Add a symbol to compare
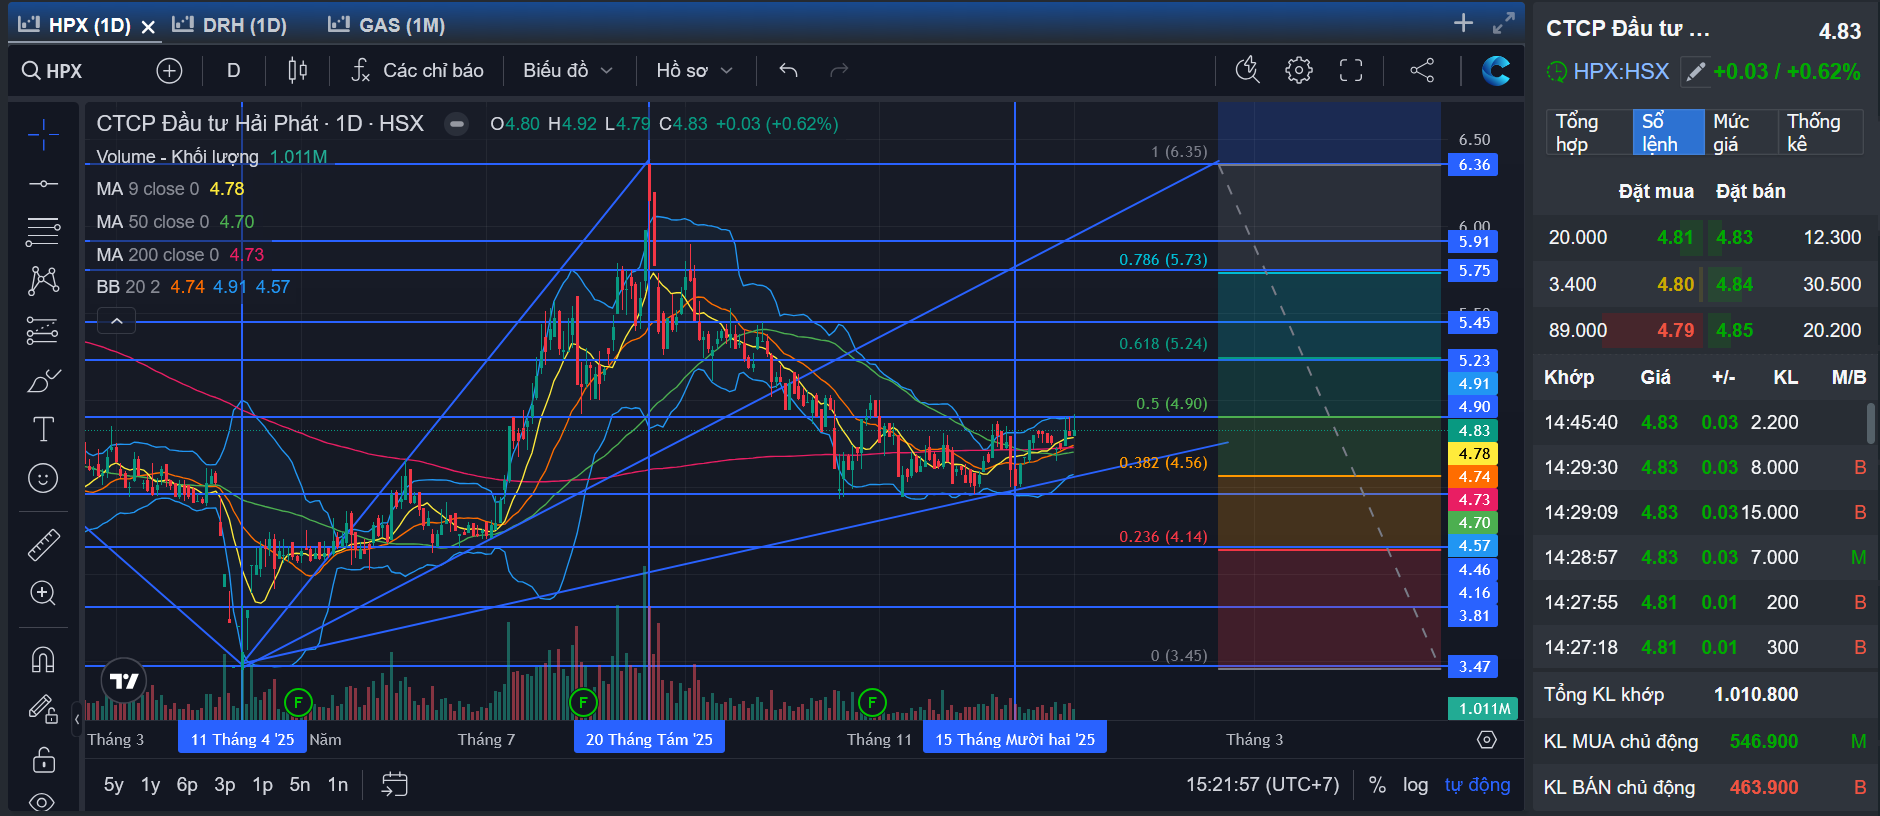This screenshot has width=1880, height=816. pos(169,70)
